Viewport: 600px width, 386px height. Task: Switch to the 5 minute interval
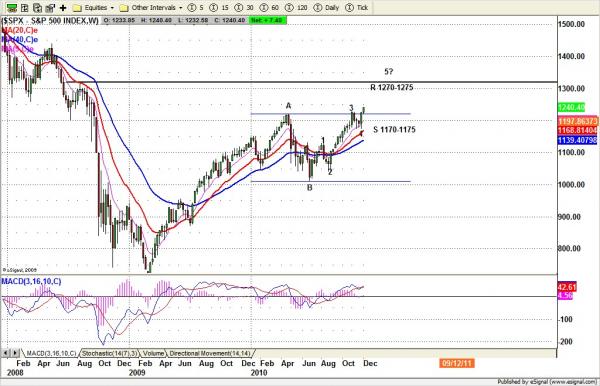click(x=196, y=8)
